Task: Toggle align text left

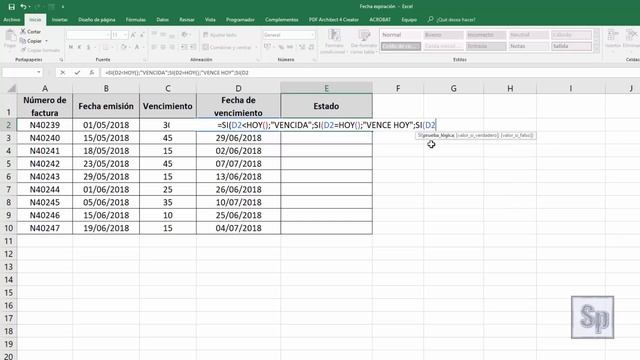Action: [154, 47]
